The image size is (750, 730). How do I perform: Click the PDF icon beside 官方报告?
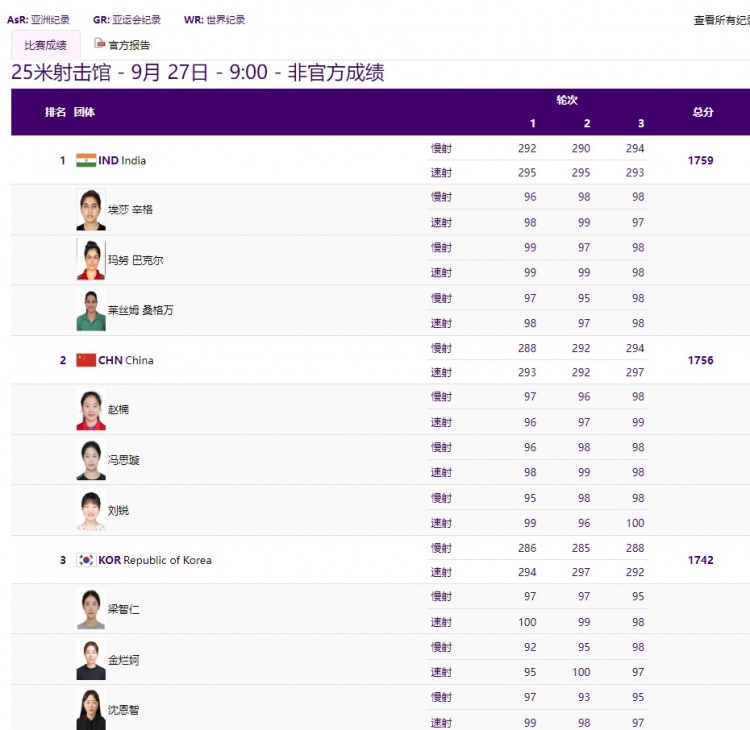click(99, 44)
